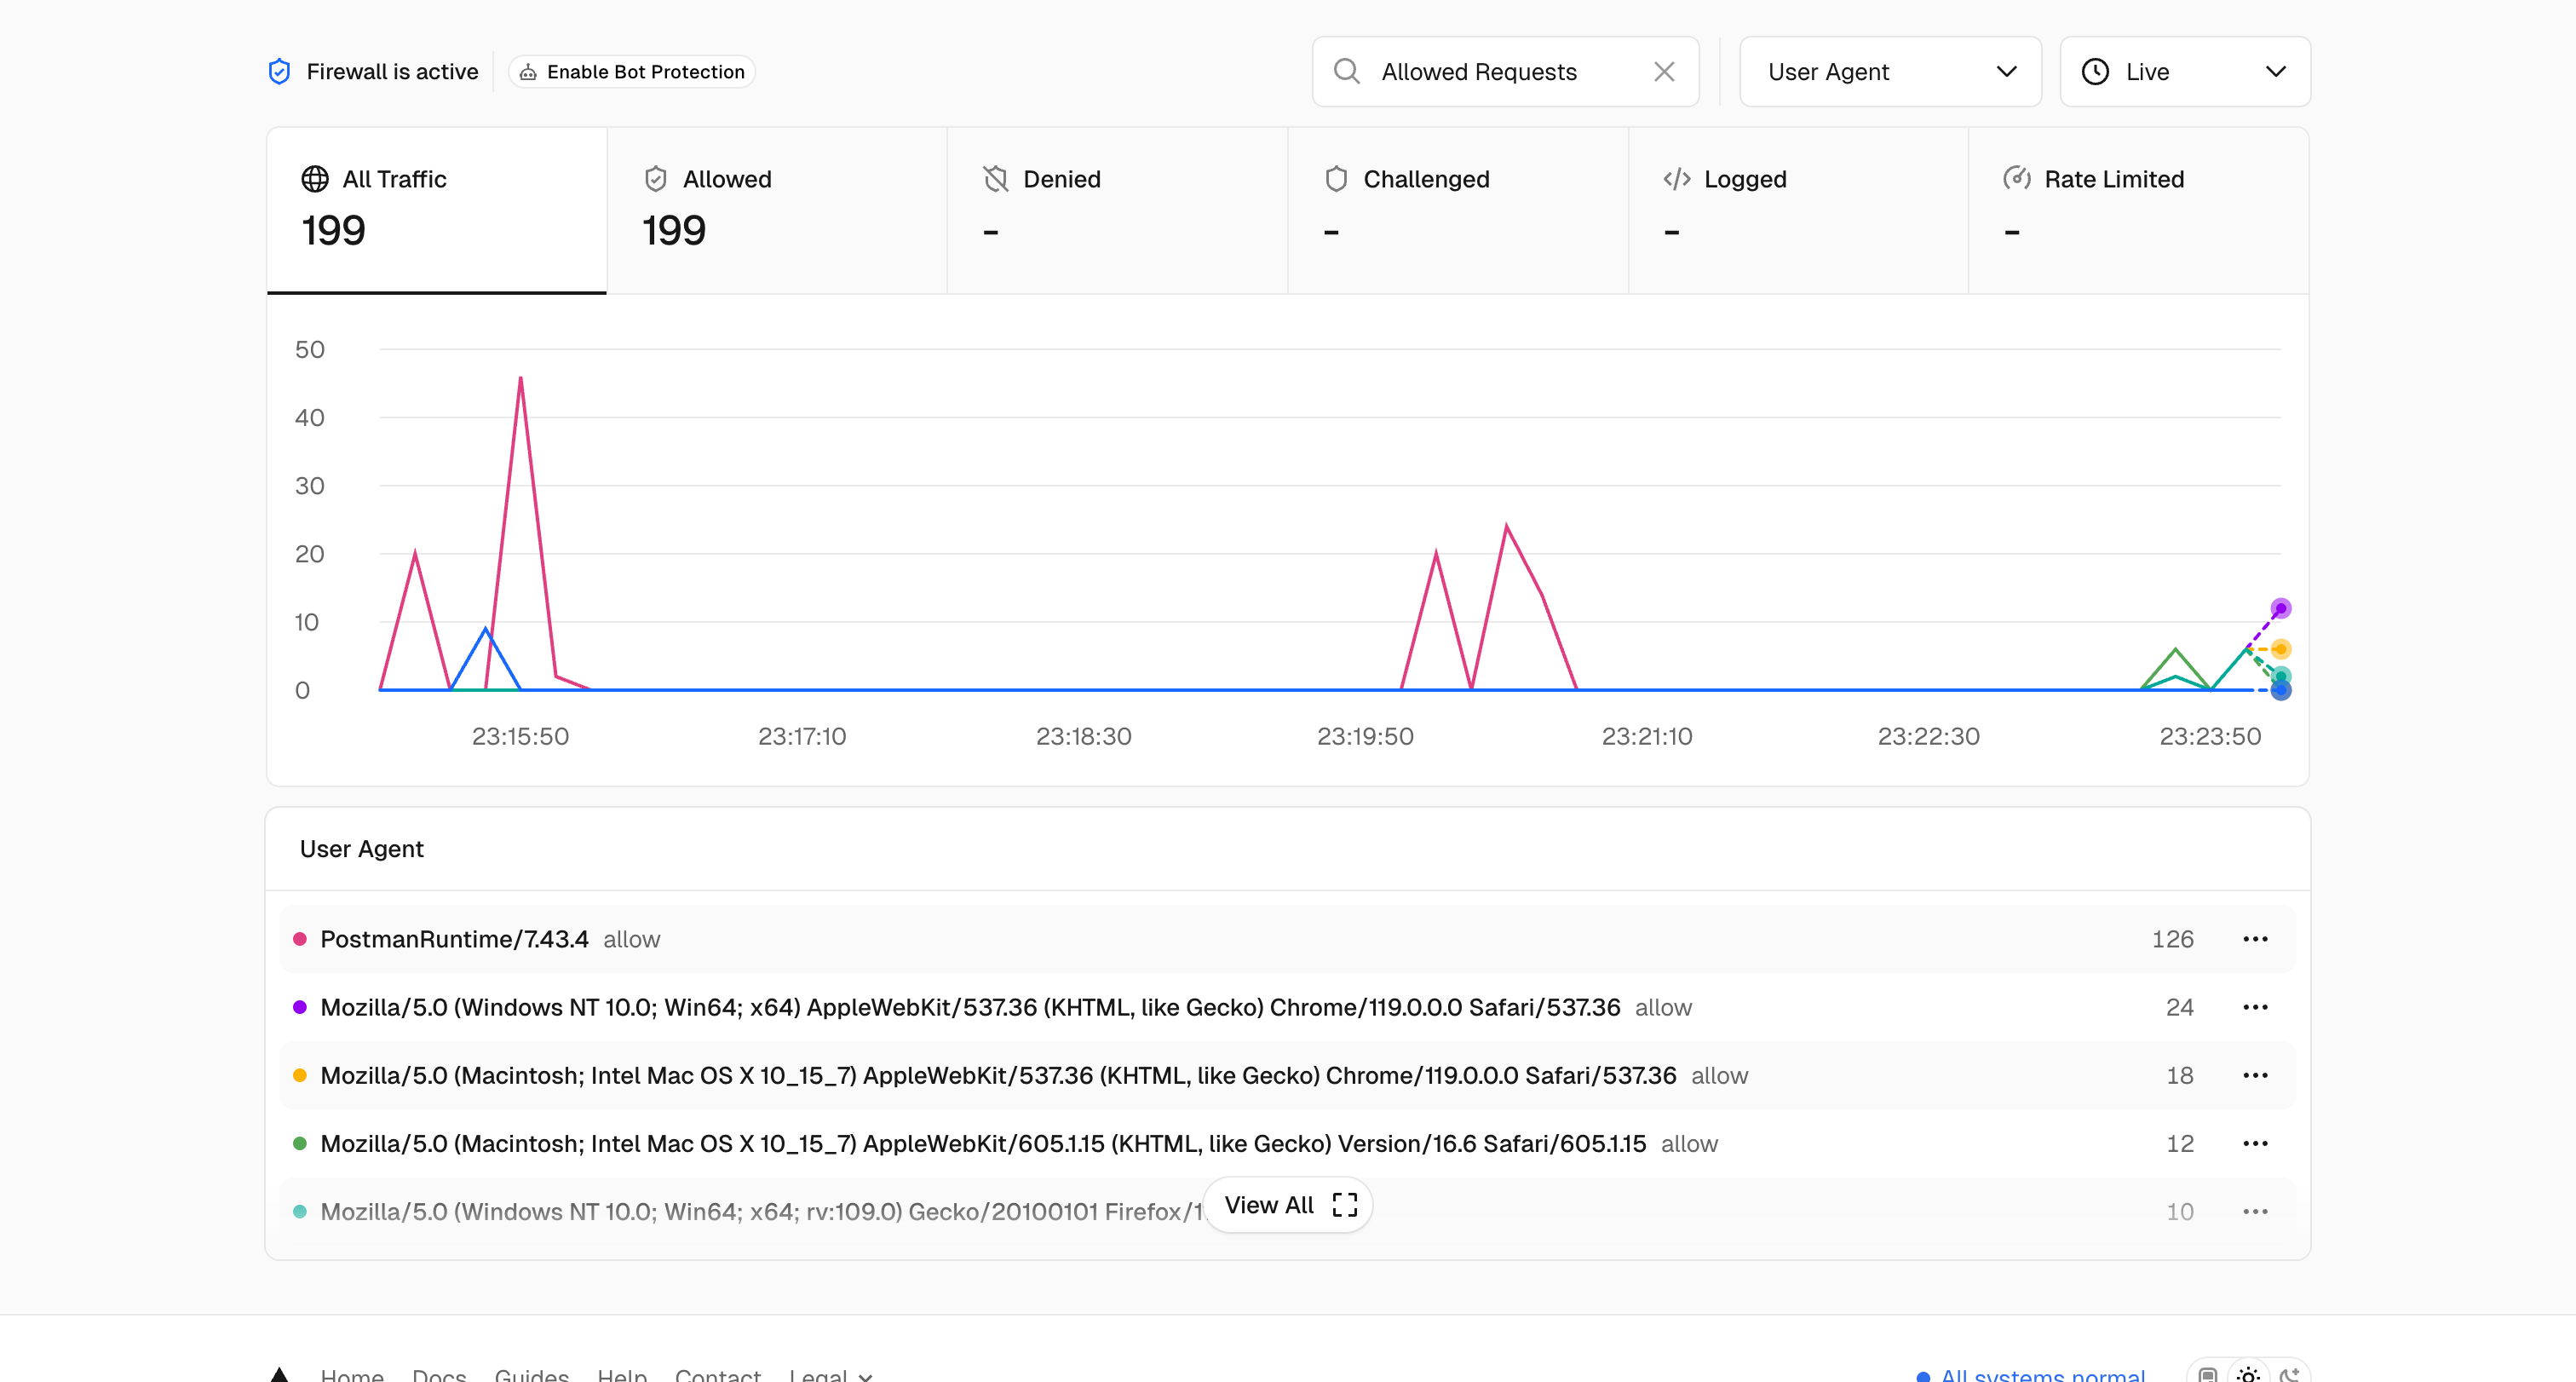Switch to dark mode using the moon toggle
The width and height of the screenshot is (2576, 1382).
pyautogui.click(x=2291, y=1376)
